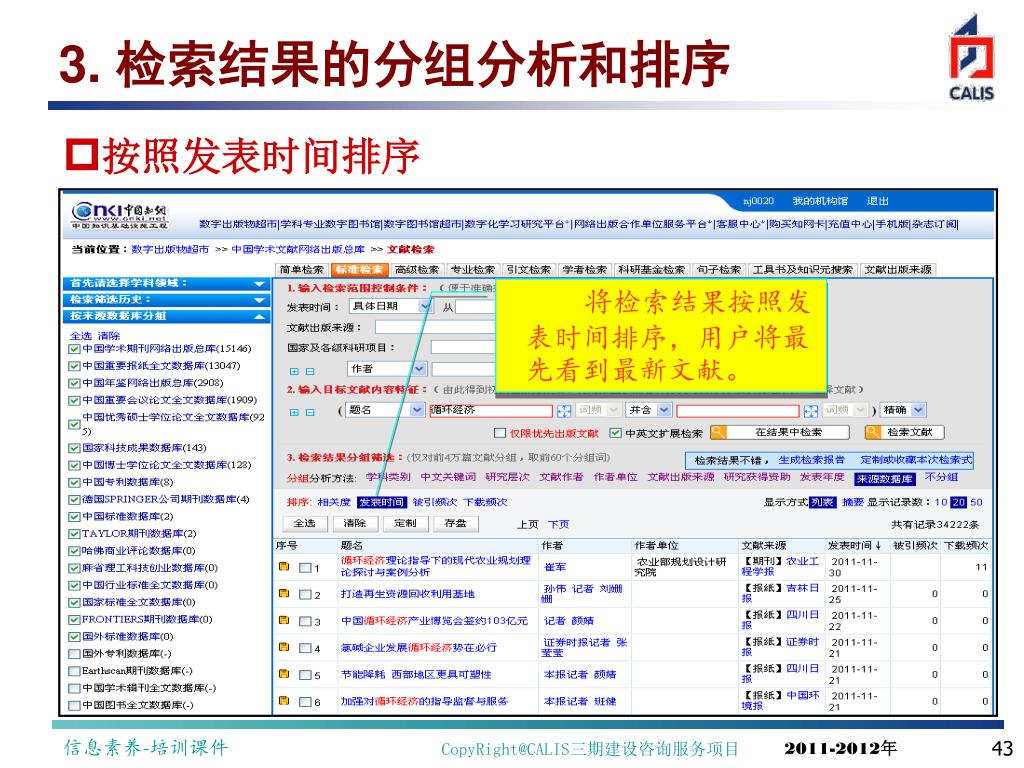Open the 精确 match dropdown

(x=918, y=410)
